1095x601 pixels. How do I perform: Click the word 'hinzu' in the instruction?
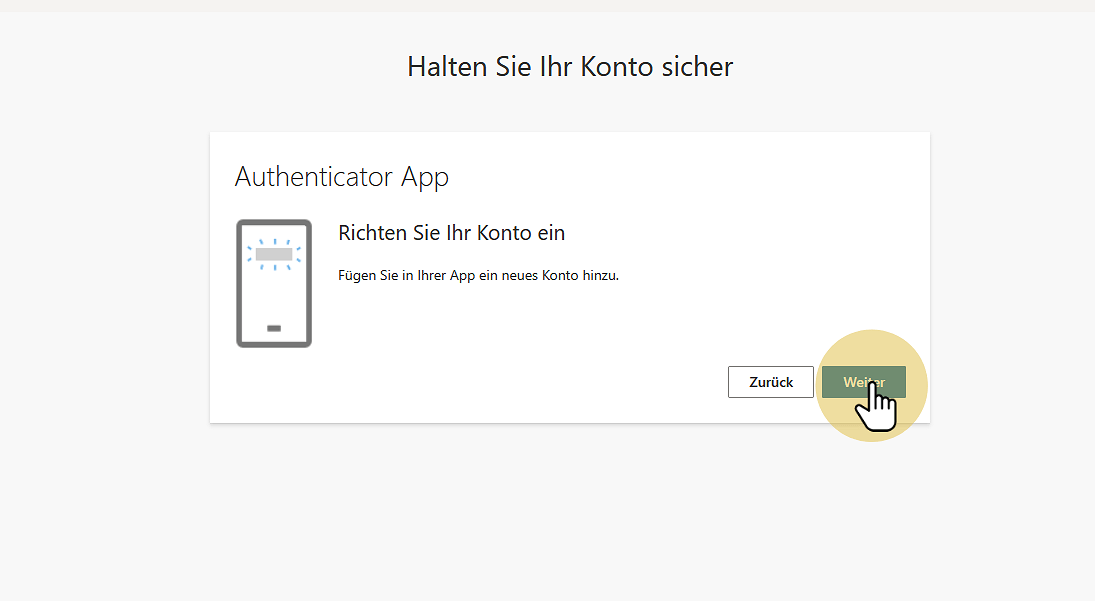(x=600, y=275)
